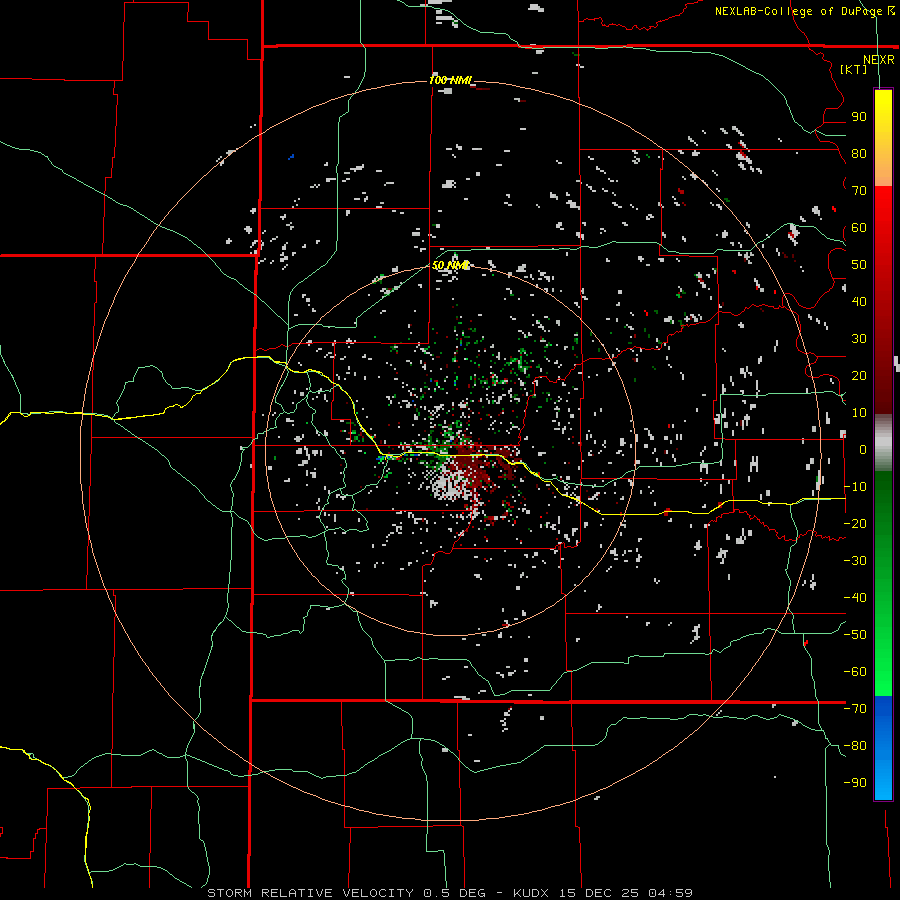The width and height of the screenshot is (900, 900).
Task: Click the -90 scale value
Action: (855, 783)
